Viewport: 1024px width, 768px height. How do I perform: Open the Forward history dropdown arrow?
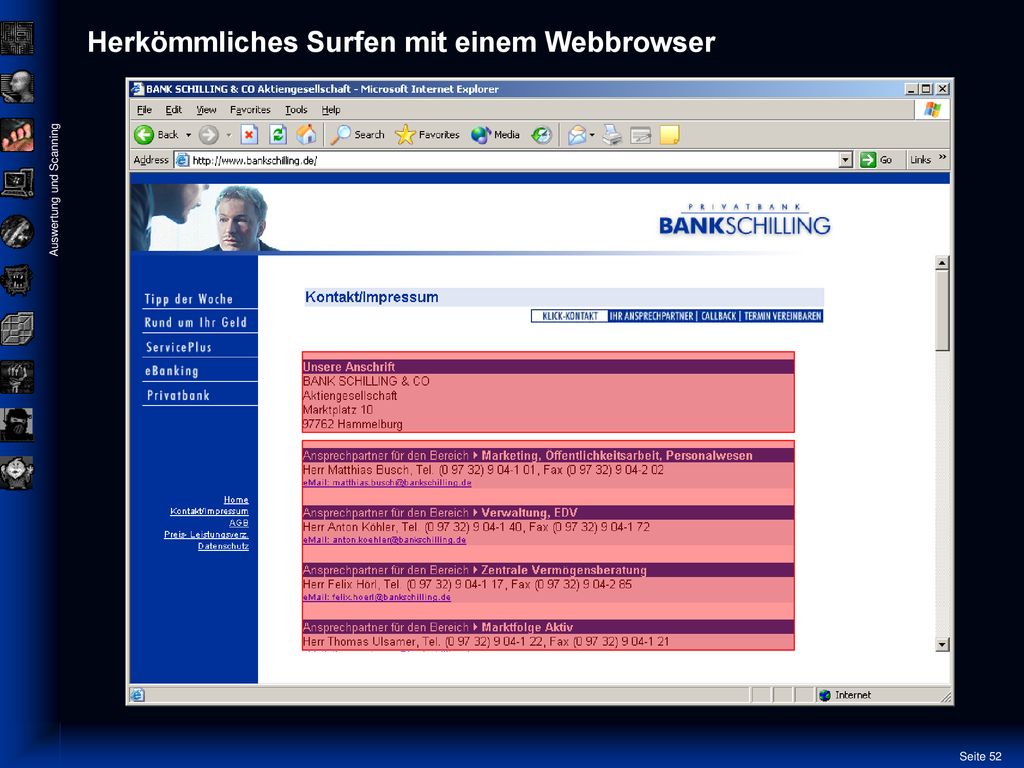click(229, 135)
